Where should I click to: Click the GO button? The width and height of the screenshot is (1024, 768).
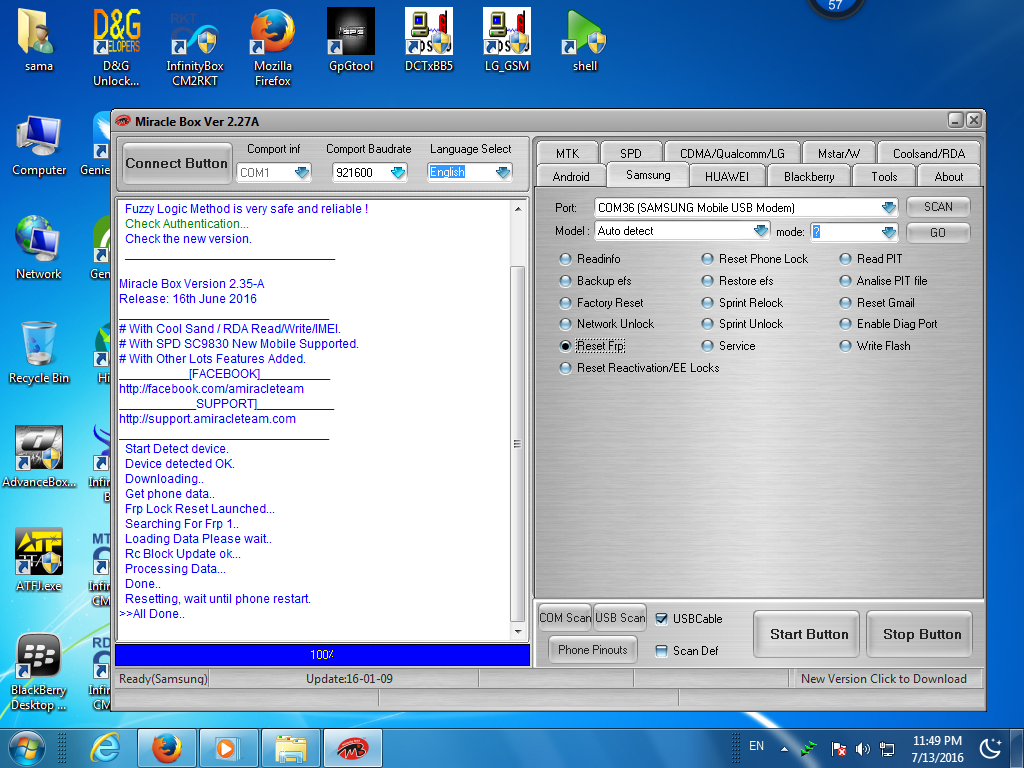(938, 232)
